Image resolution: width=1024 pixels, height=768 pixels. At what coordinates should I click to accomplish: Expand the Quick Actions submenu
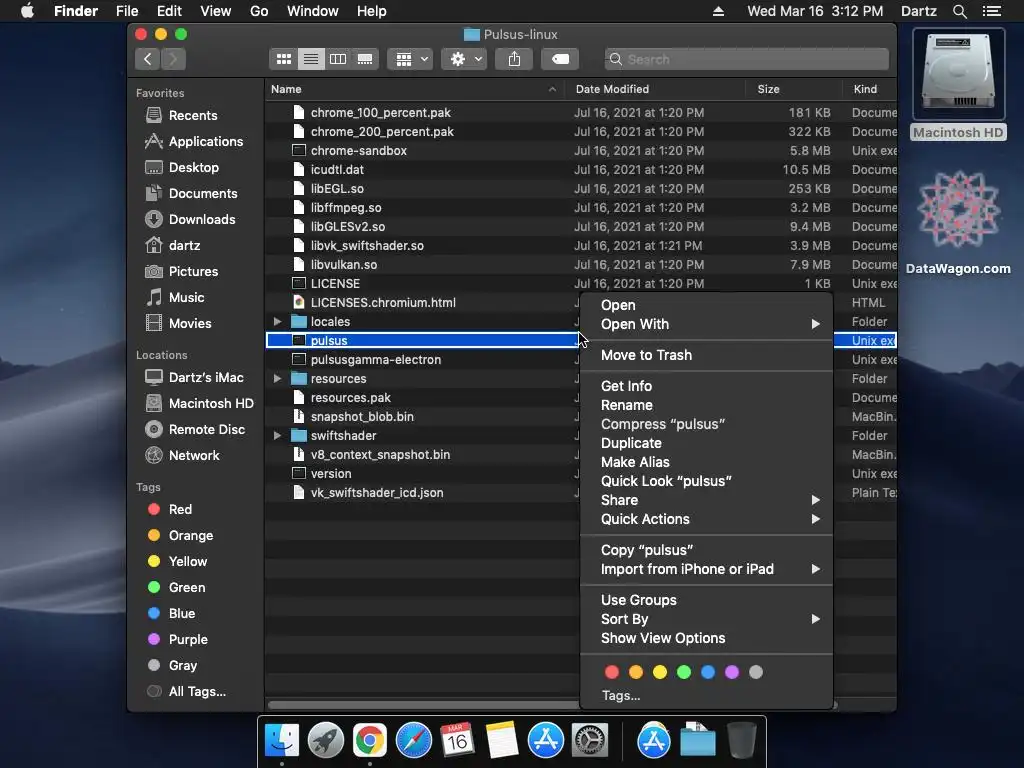coord(707,519)
